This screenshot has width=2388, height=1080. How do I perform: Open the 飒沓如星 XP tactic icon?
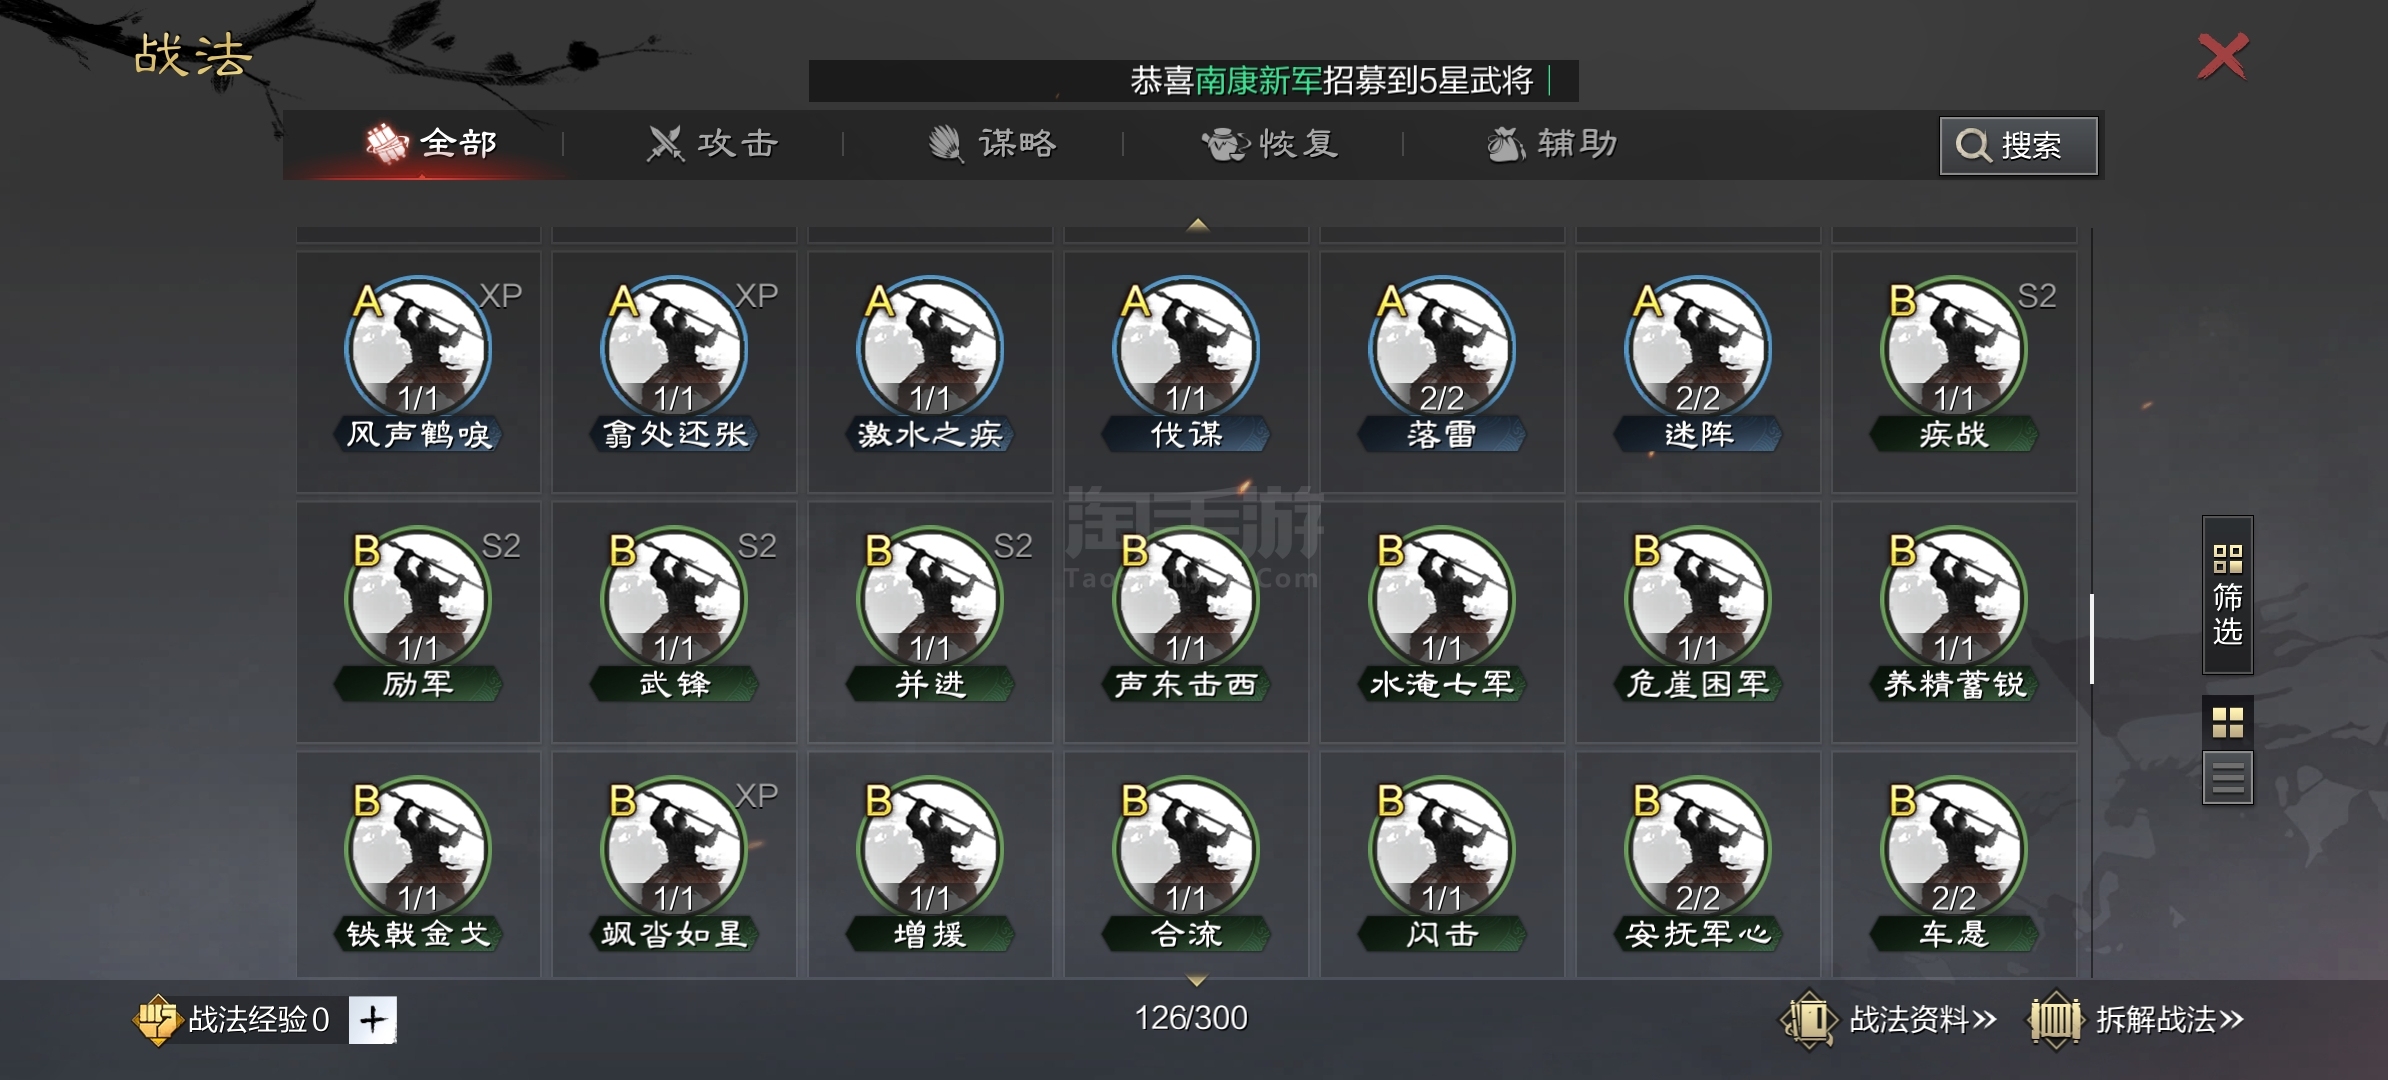674,850
